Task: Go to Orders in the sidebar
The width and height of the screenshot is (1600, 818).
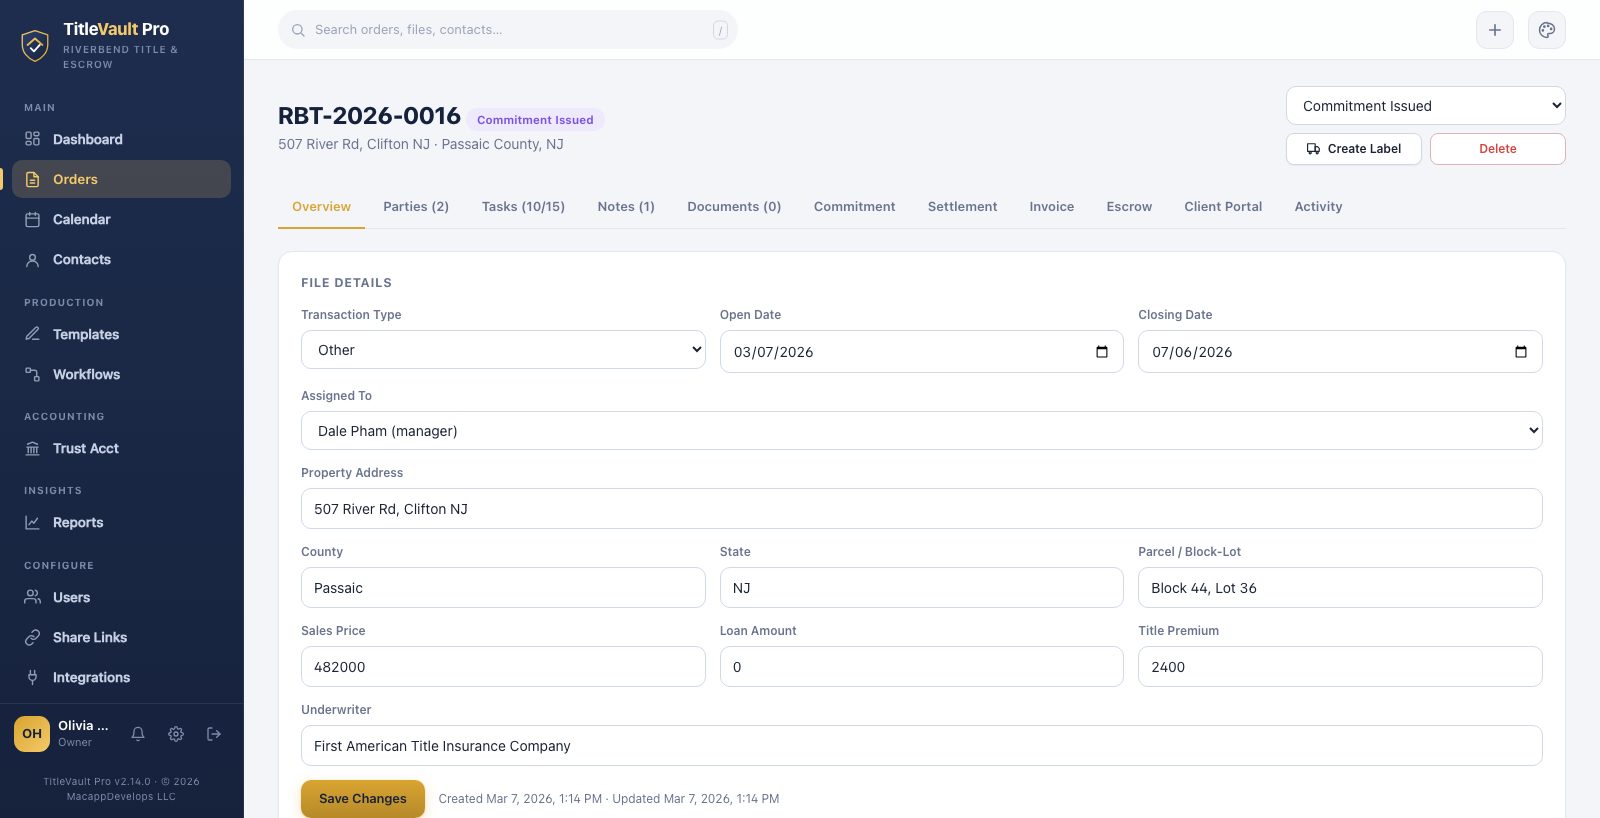Action: pyautogui.click(x=121, y=179)
